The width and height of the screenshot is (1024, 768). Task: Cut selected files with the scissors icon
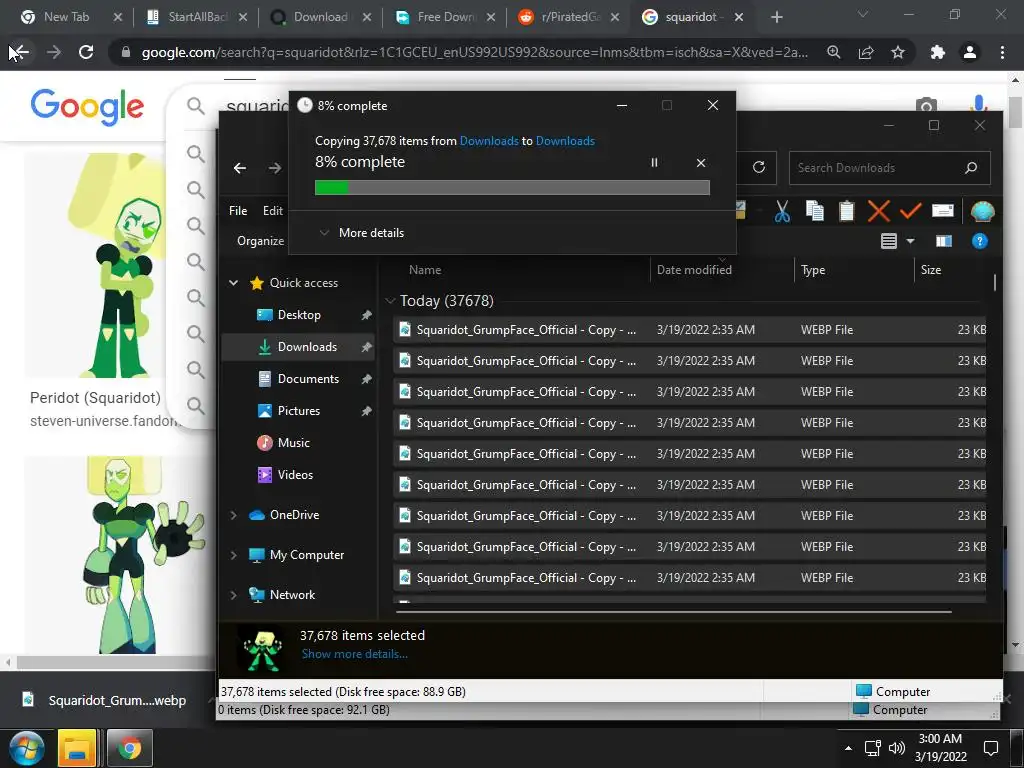click(782, 211)
